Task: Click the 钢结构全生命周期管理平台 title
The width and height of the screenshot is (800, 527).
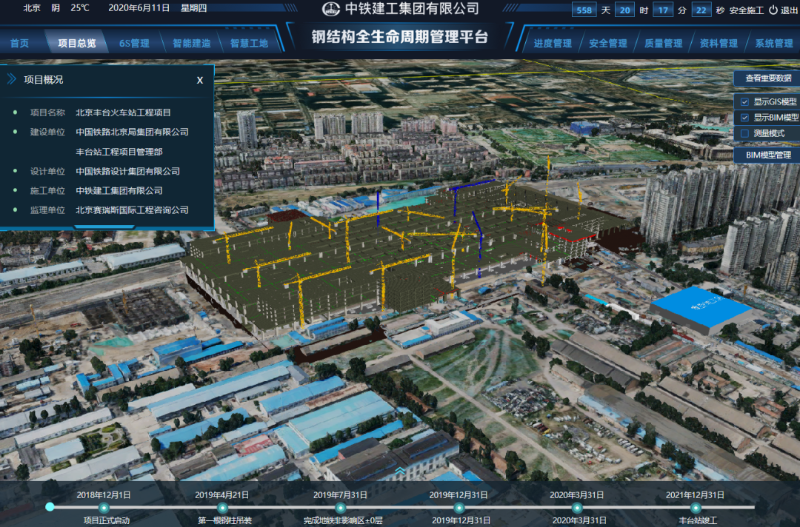Action: (x=399, y=37)
